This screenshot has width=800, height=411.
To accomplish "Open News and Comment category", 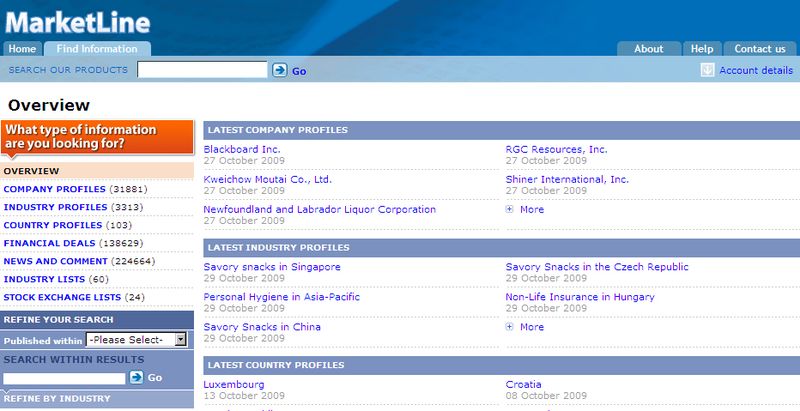I will point(55,261).
